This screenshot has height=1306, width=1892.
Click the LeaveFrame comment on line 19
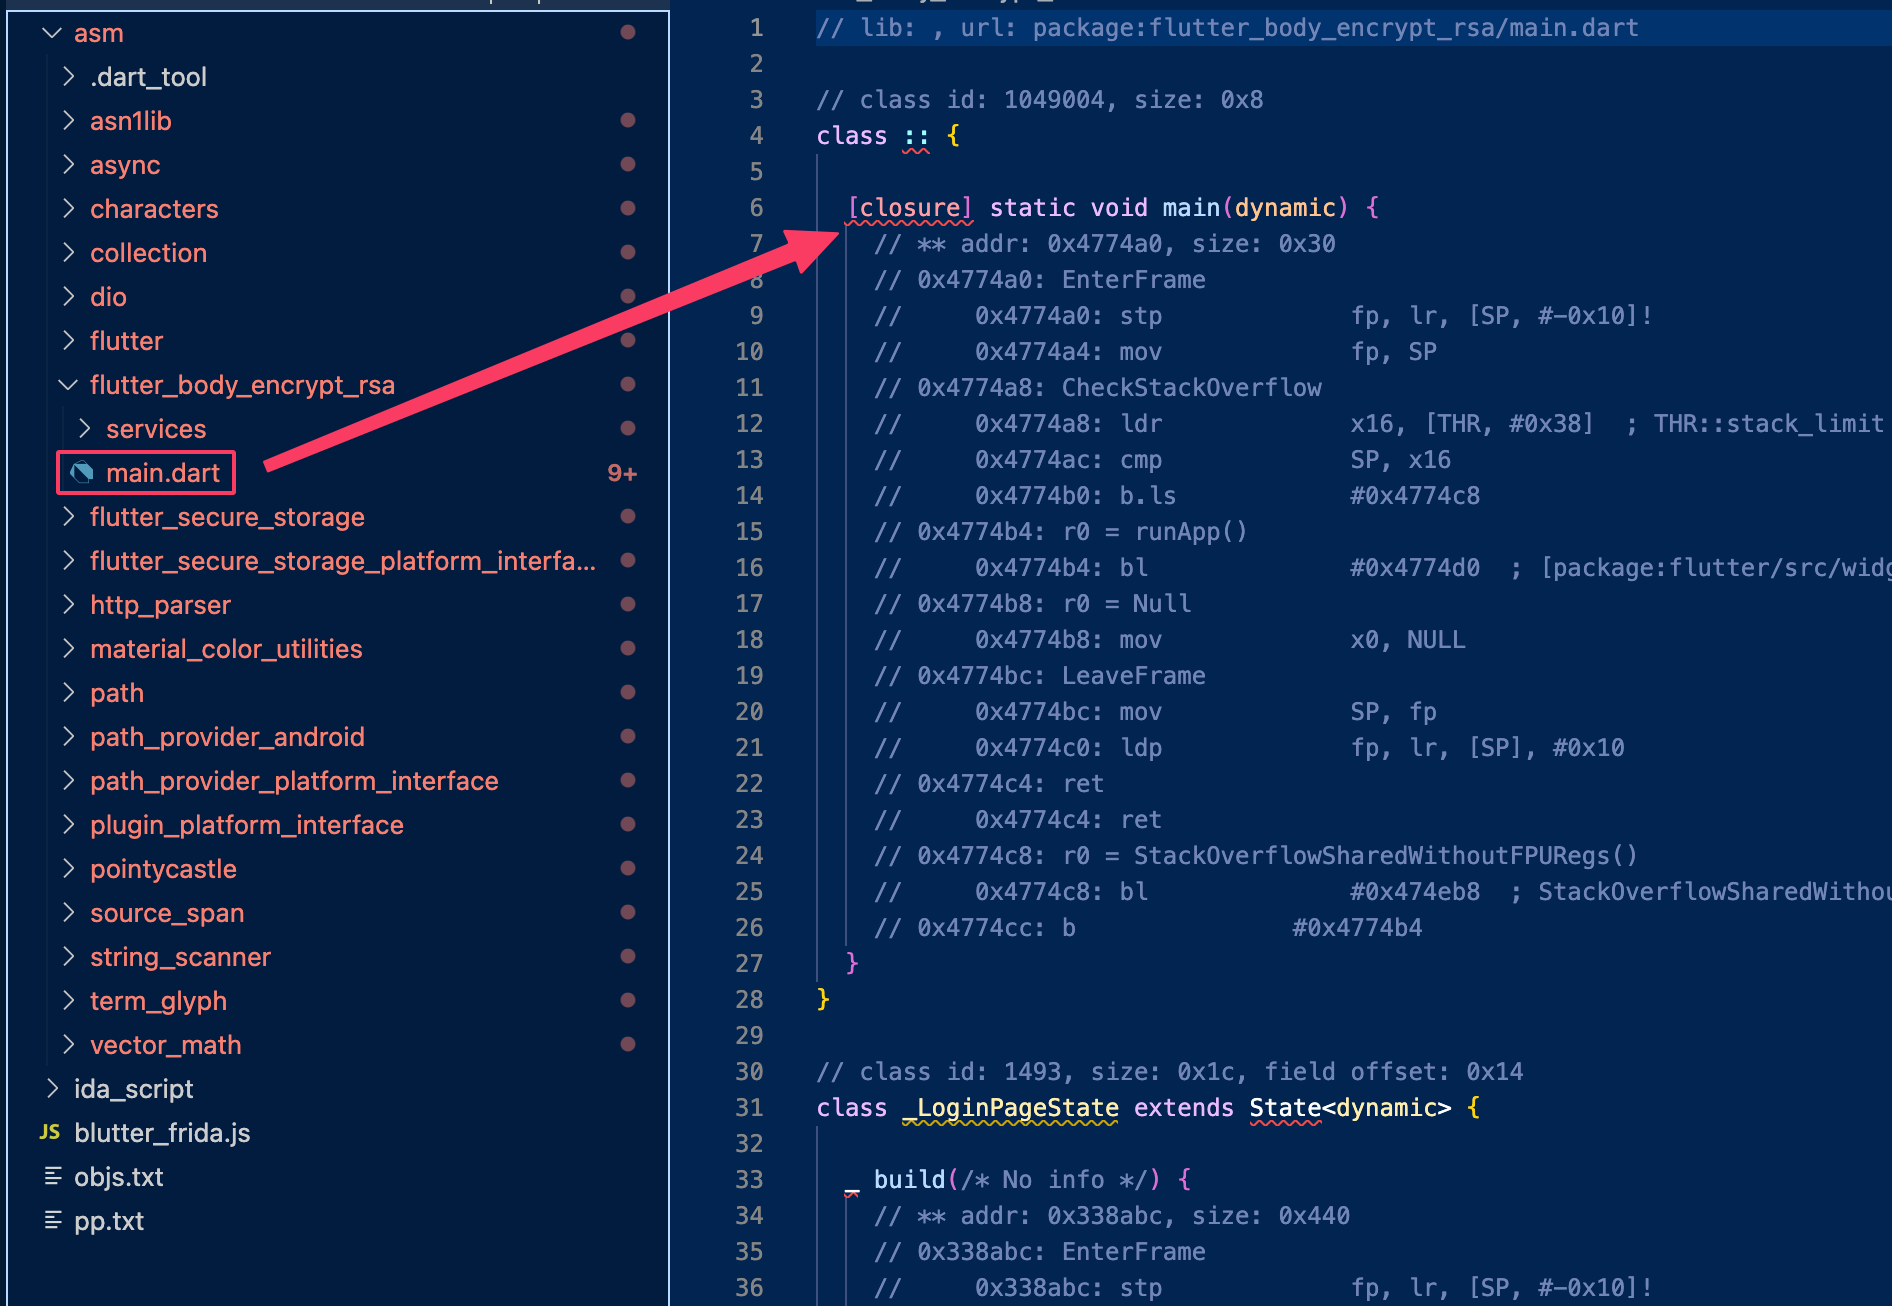coord(1040,675)
